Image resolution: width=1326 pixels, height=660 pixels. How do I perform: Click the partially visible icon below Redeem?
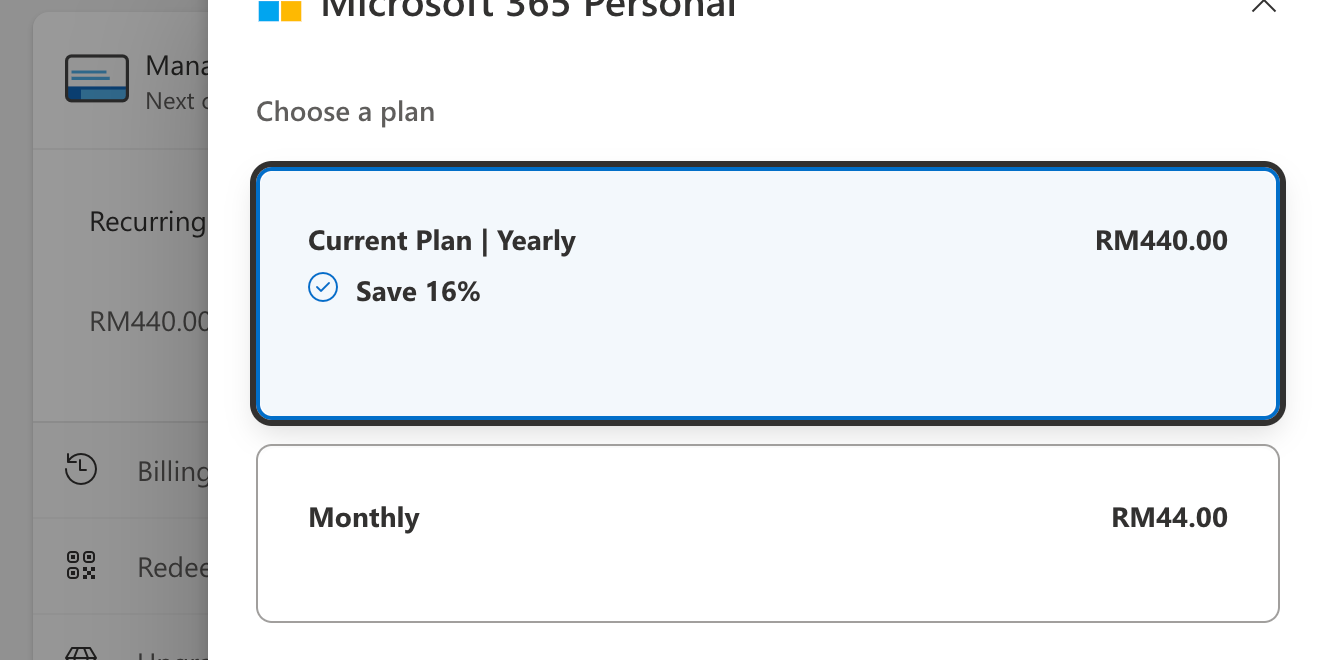81,653
